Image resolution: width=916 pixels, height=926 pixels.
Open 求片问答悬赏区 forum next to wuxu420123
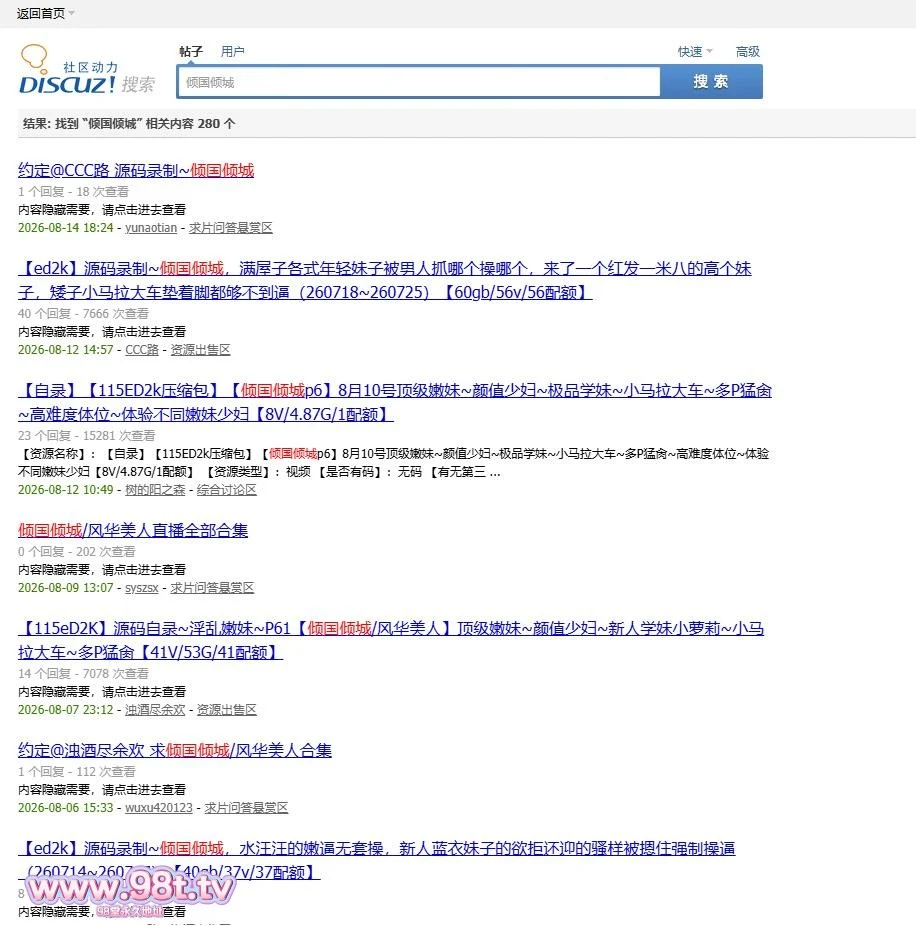click(x=246, y=808)
